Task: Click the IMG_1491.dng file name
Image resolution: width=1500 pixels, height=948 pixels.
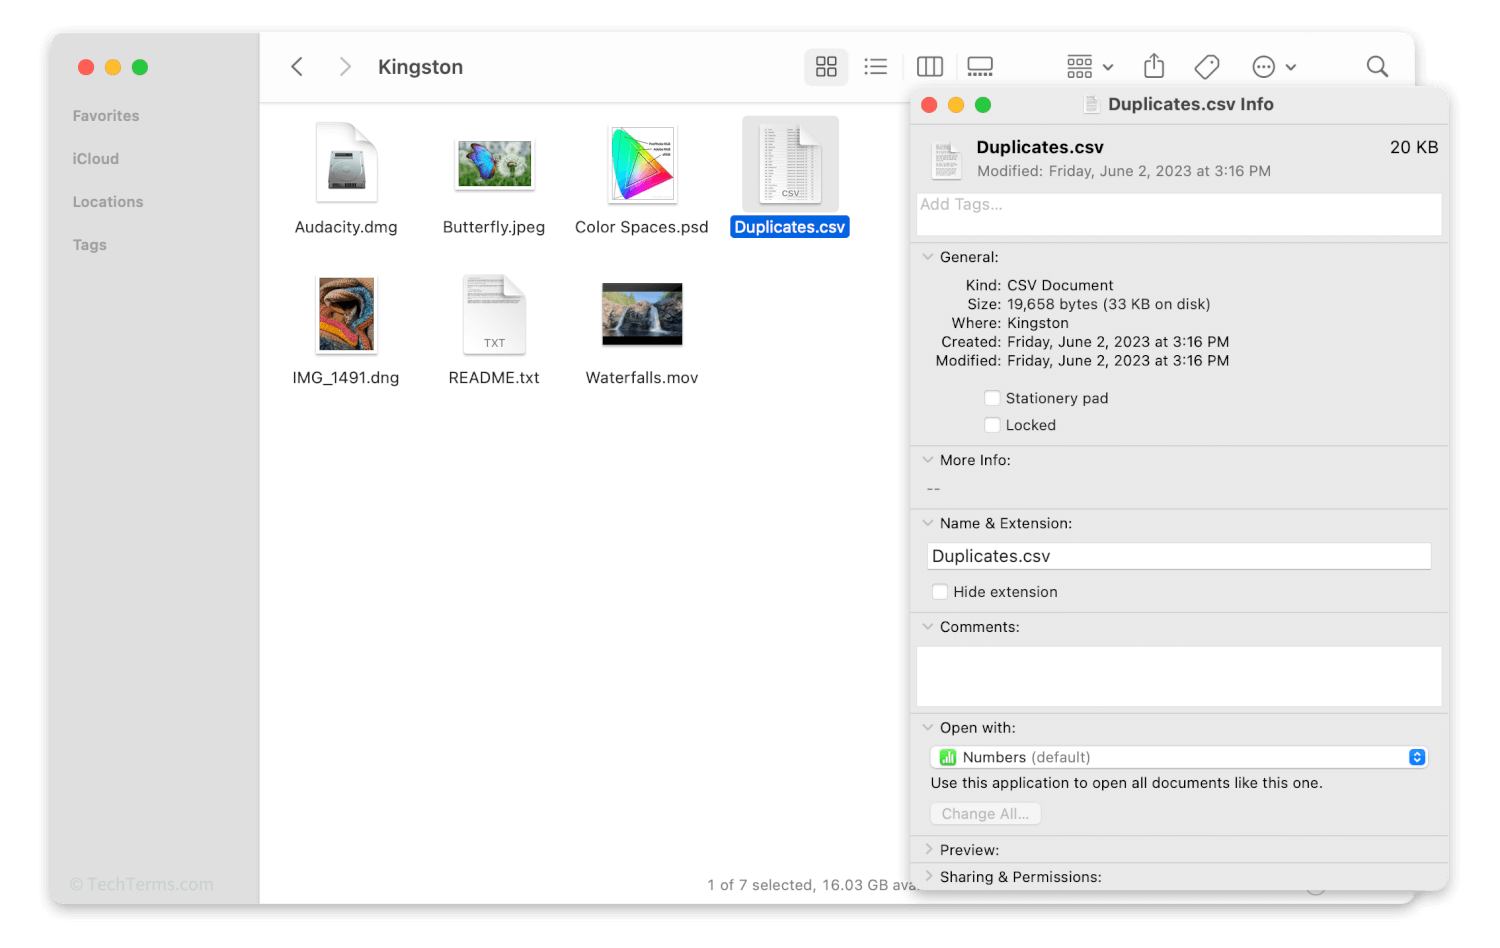Action: click(x=346, y=378)
